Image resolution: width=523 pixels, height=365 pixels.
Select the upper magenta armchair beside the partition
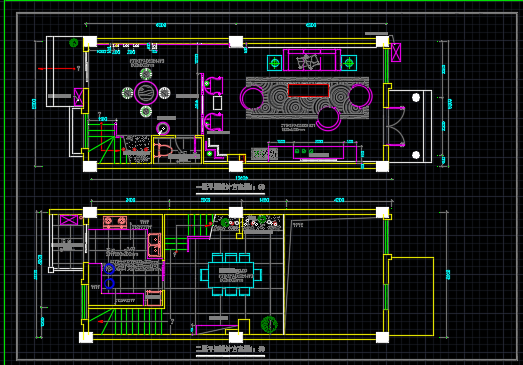click(x=213, y=86)
